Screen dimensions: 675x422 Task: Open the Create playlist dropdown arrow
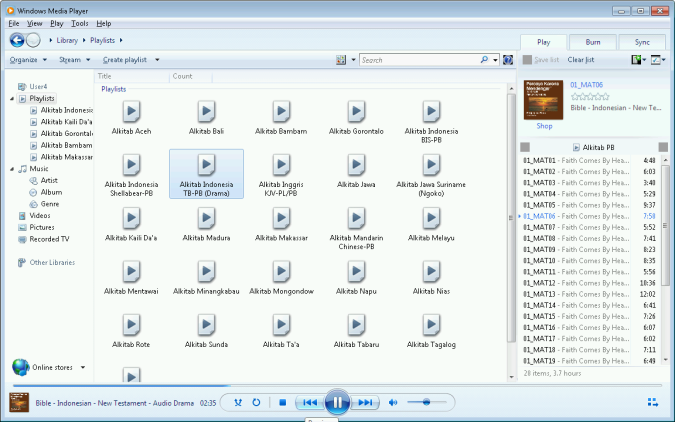coord(157,60)
